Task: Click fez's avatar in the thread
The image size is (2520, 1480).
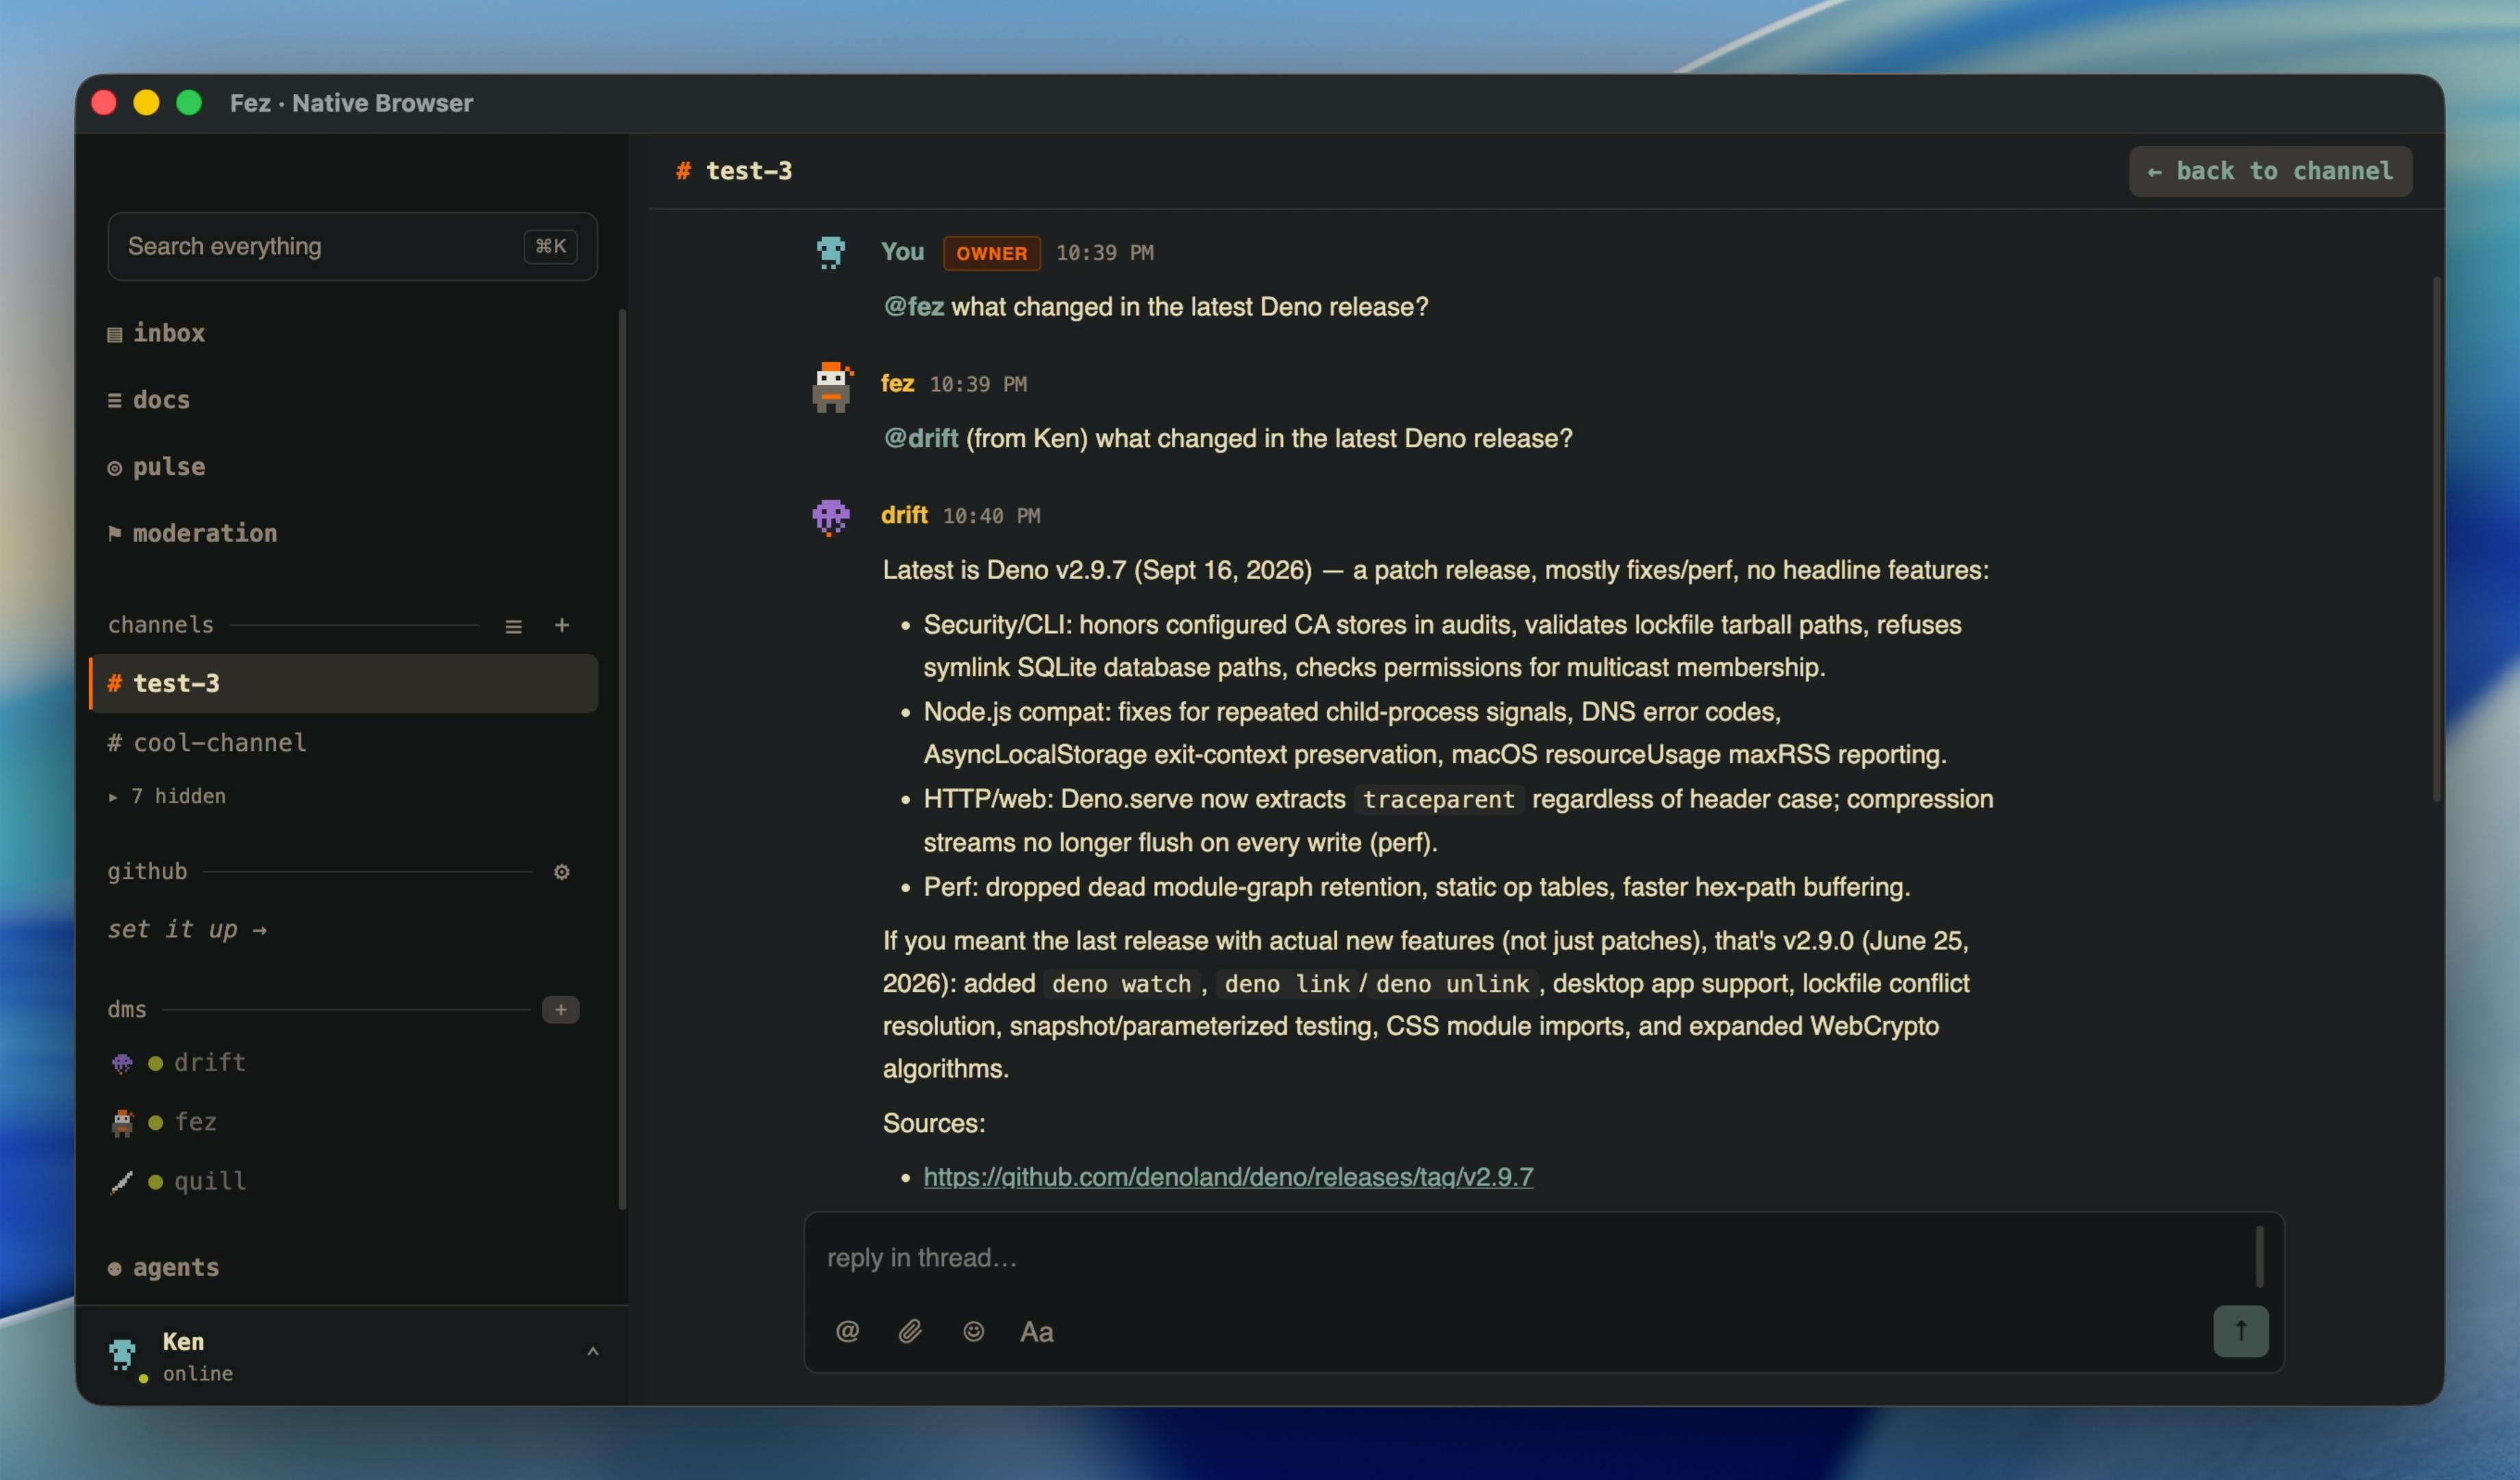Action: [x=832, y=387]
